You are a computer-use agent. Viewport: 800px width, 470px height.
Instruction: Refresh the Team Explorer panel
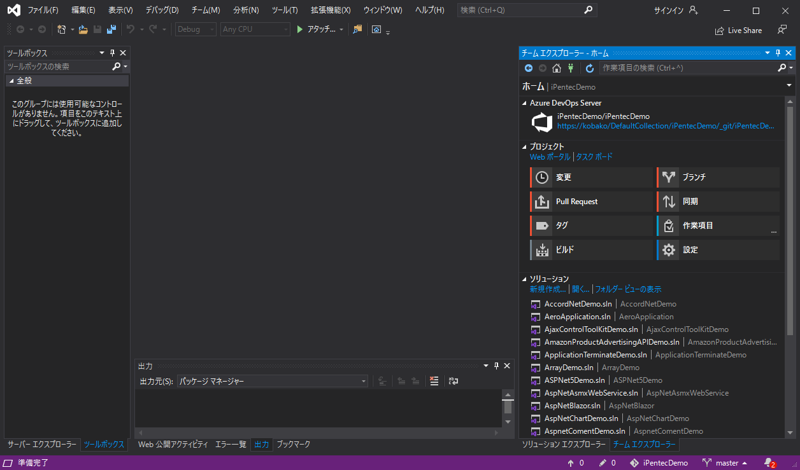(590, 68)
